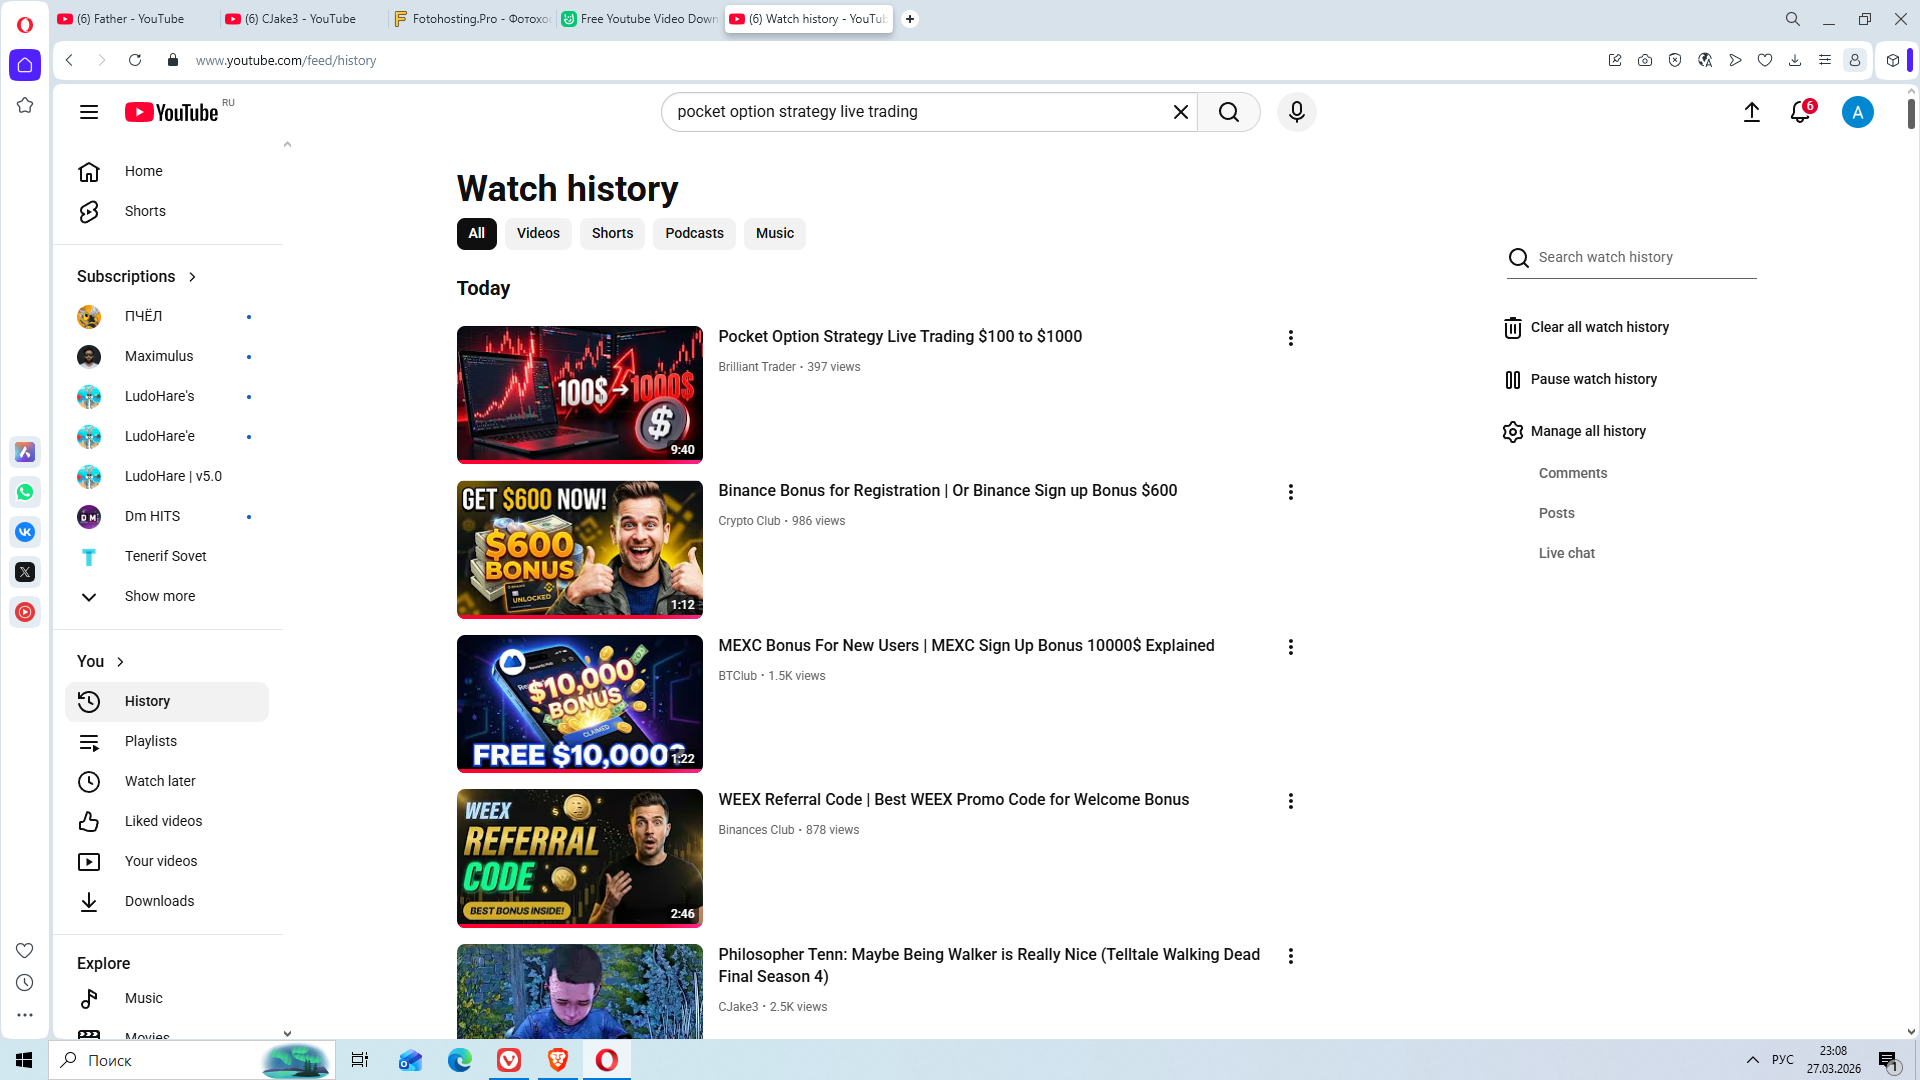The width and height of the screenshot is (1920, 1080).
Task: Clear search text with X icon
Action: click(1180, 112)
